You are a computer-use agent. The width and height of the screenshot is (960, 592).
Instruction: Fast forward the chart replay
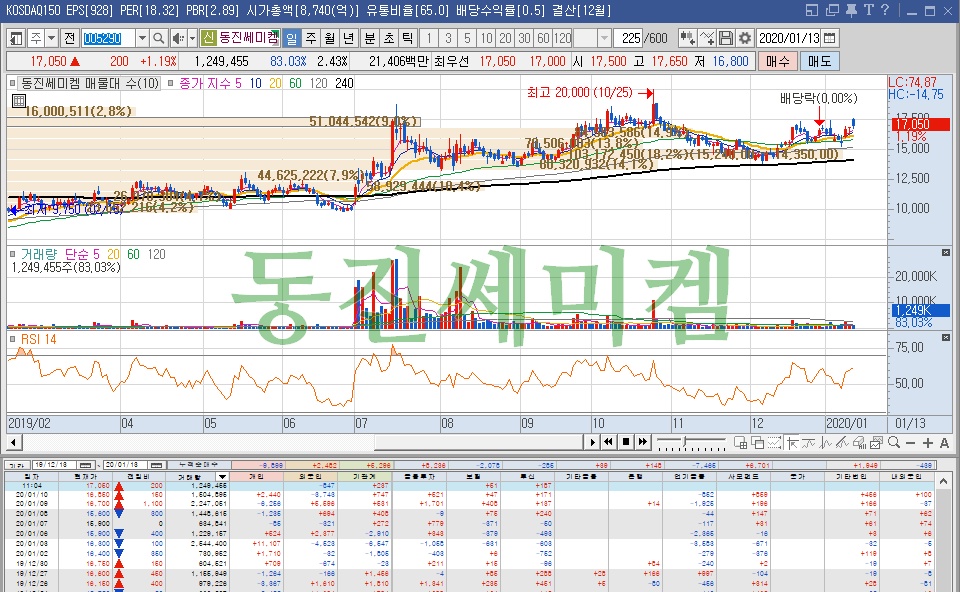[642, 442]
